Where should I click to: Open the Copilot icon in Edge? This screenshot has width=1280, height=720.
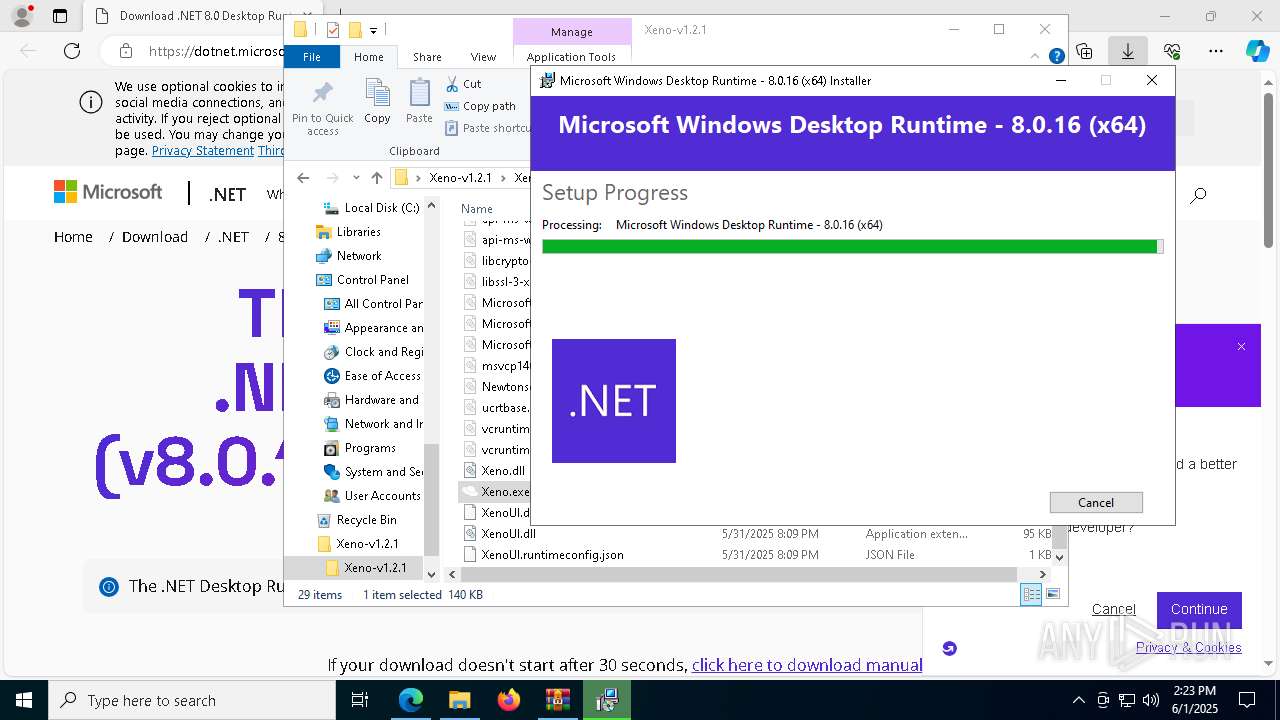[x=1258, y=51]
